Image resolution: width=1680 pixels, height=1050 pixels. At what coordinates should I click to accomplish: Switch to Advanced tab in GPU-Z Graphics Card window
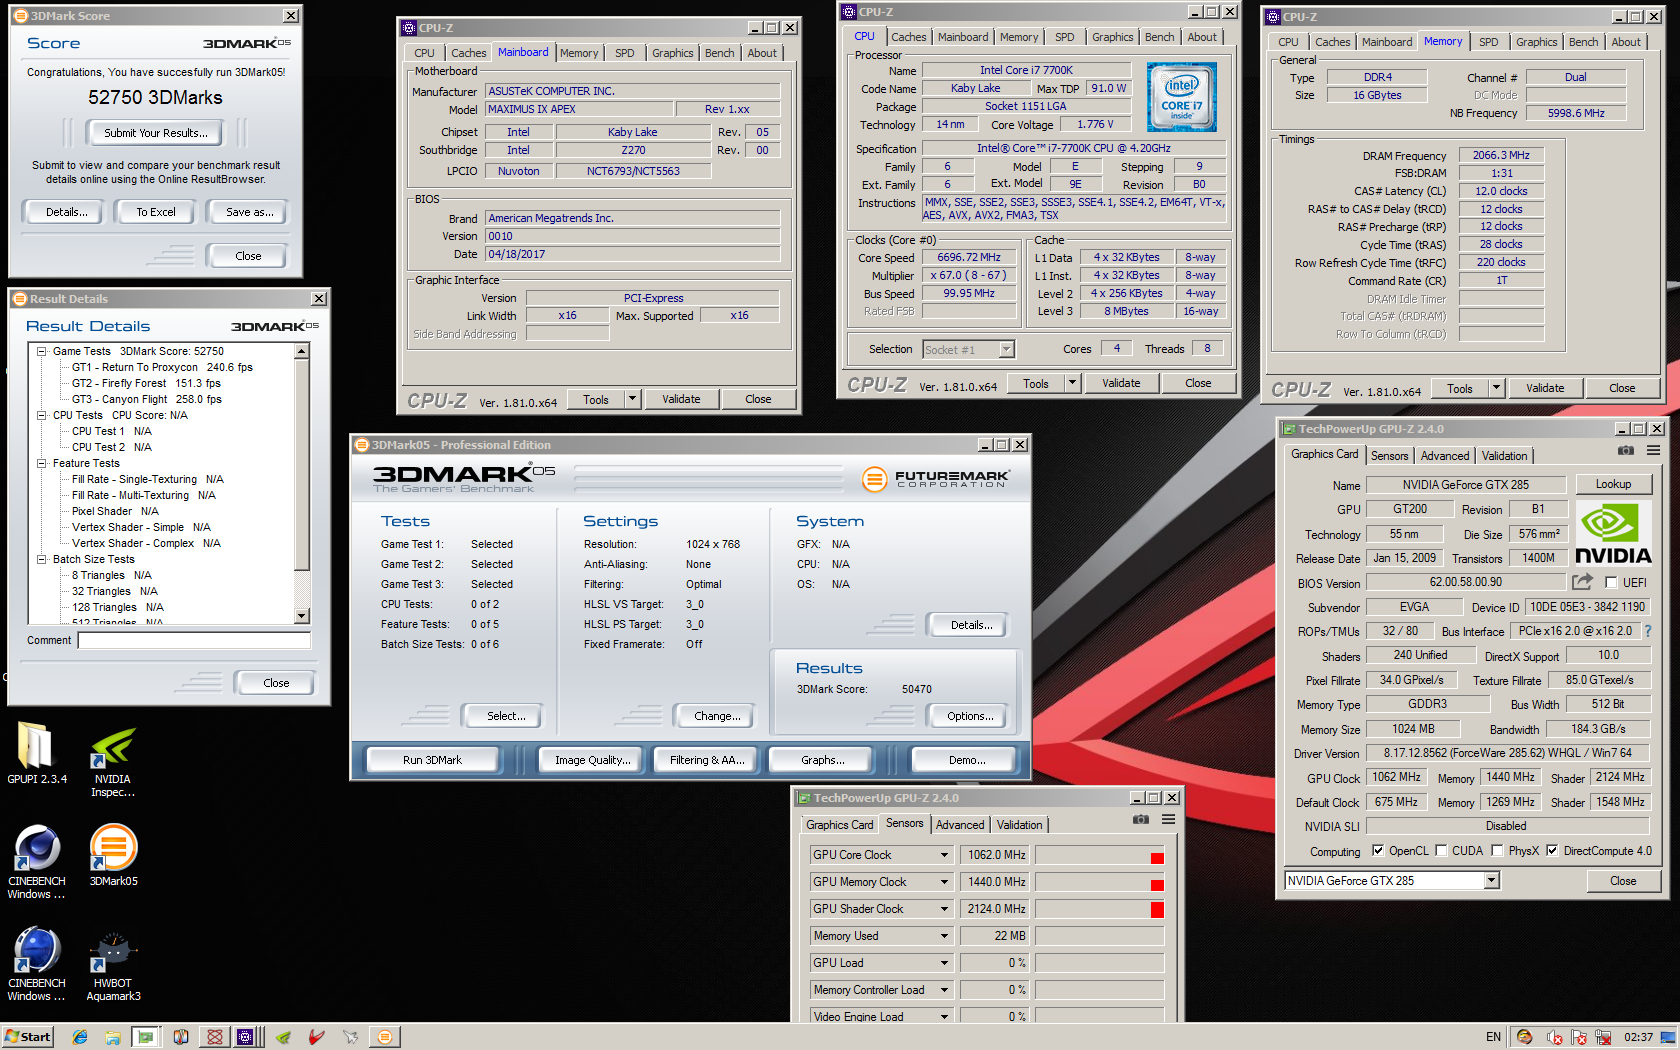click(1445, 456)
